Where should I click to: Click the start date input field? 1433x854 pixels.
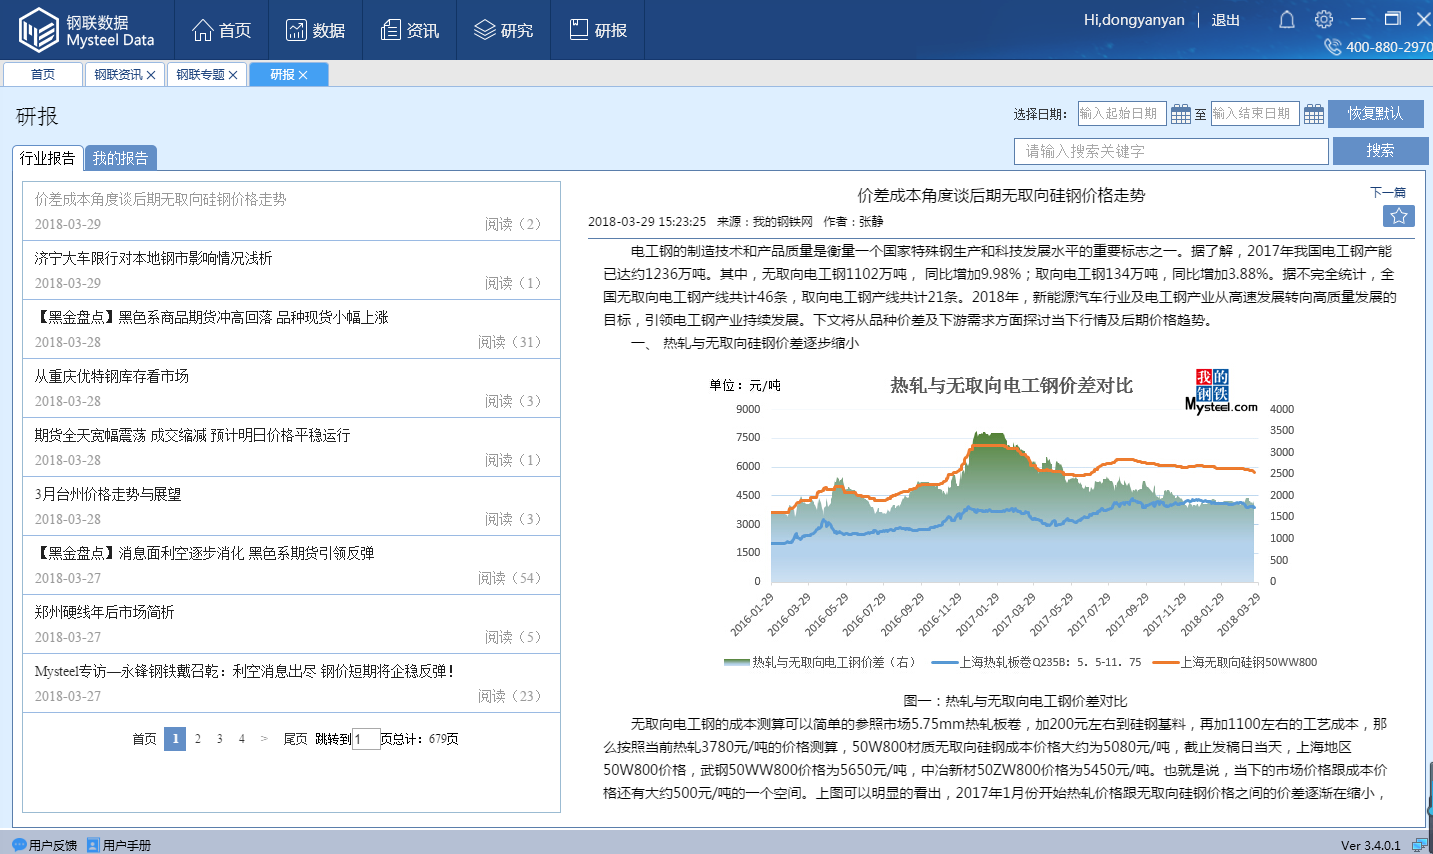(1122, 114)
